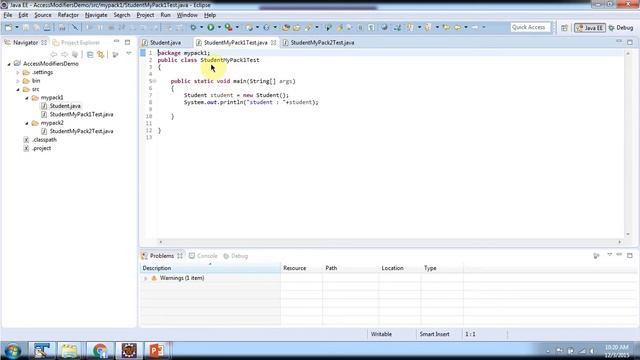Image resolution: width=640 pixels, height=360 pixels.
Task: Click the Location column header
Action: point(400,268)
